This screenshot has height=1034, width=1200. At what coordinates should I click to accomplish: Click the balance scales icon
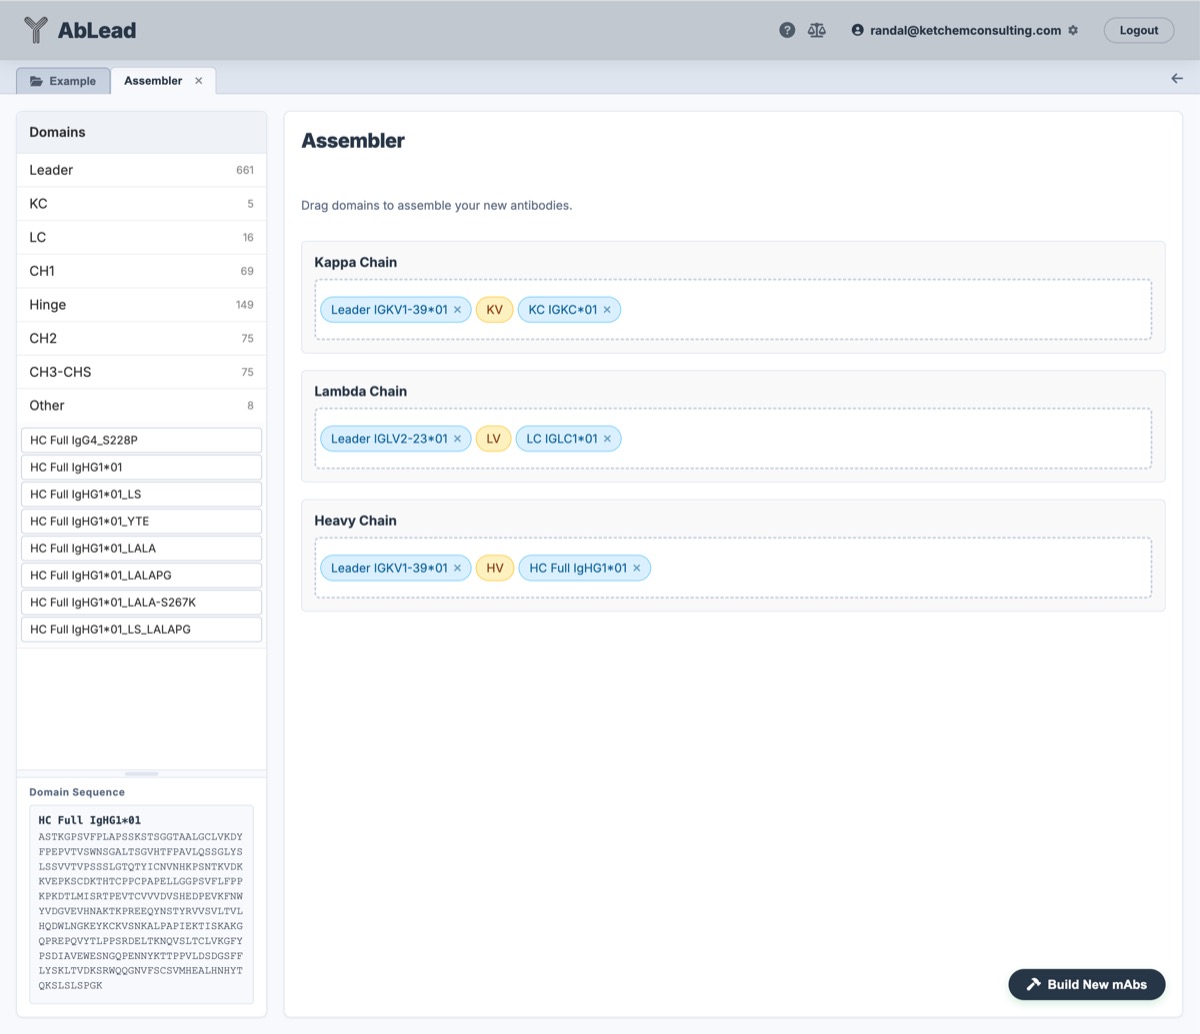(817, 30)
